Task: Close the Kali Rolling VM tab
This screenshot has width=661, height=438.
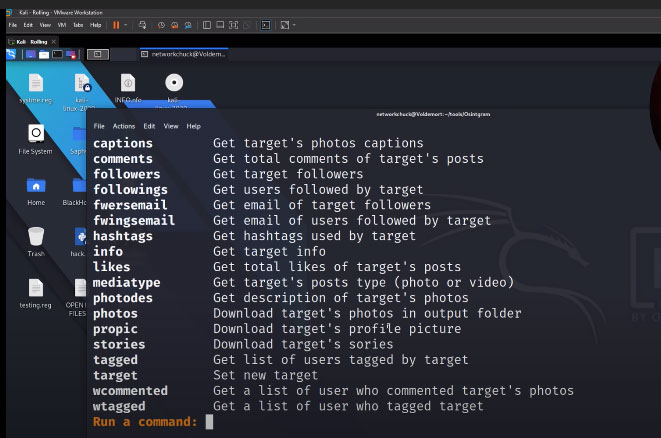Action: pyautogui.click(x=54, y=42)
